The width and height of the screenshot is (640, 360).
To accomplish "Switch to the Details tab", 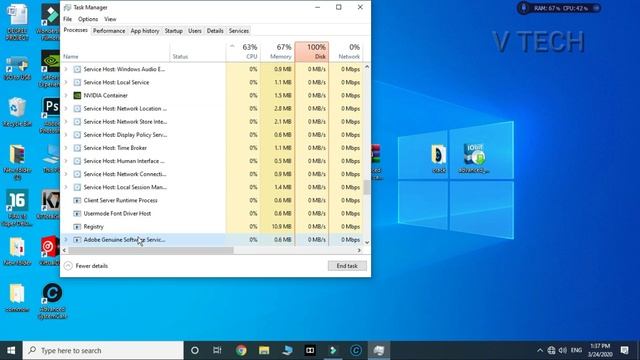I will click(215, 31).
